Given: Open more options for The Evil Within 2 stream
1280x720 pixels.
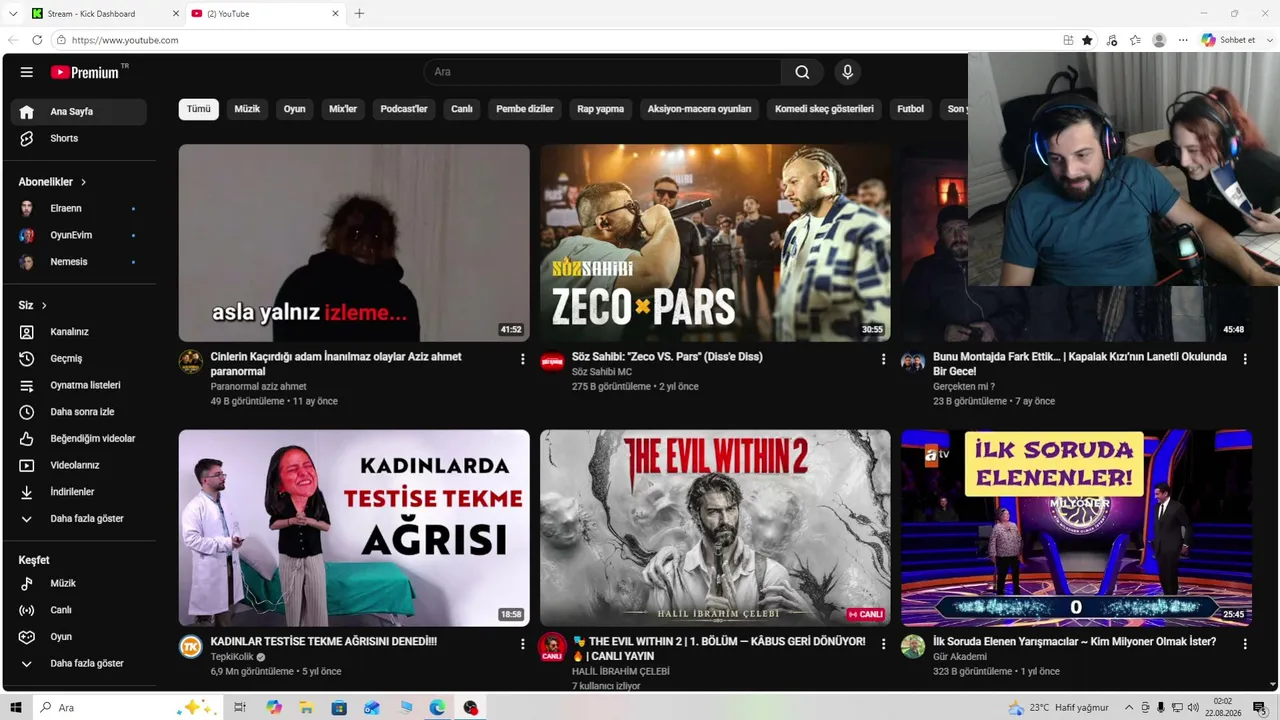Looking at the screenshot, I should click(883, 644).
